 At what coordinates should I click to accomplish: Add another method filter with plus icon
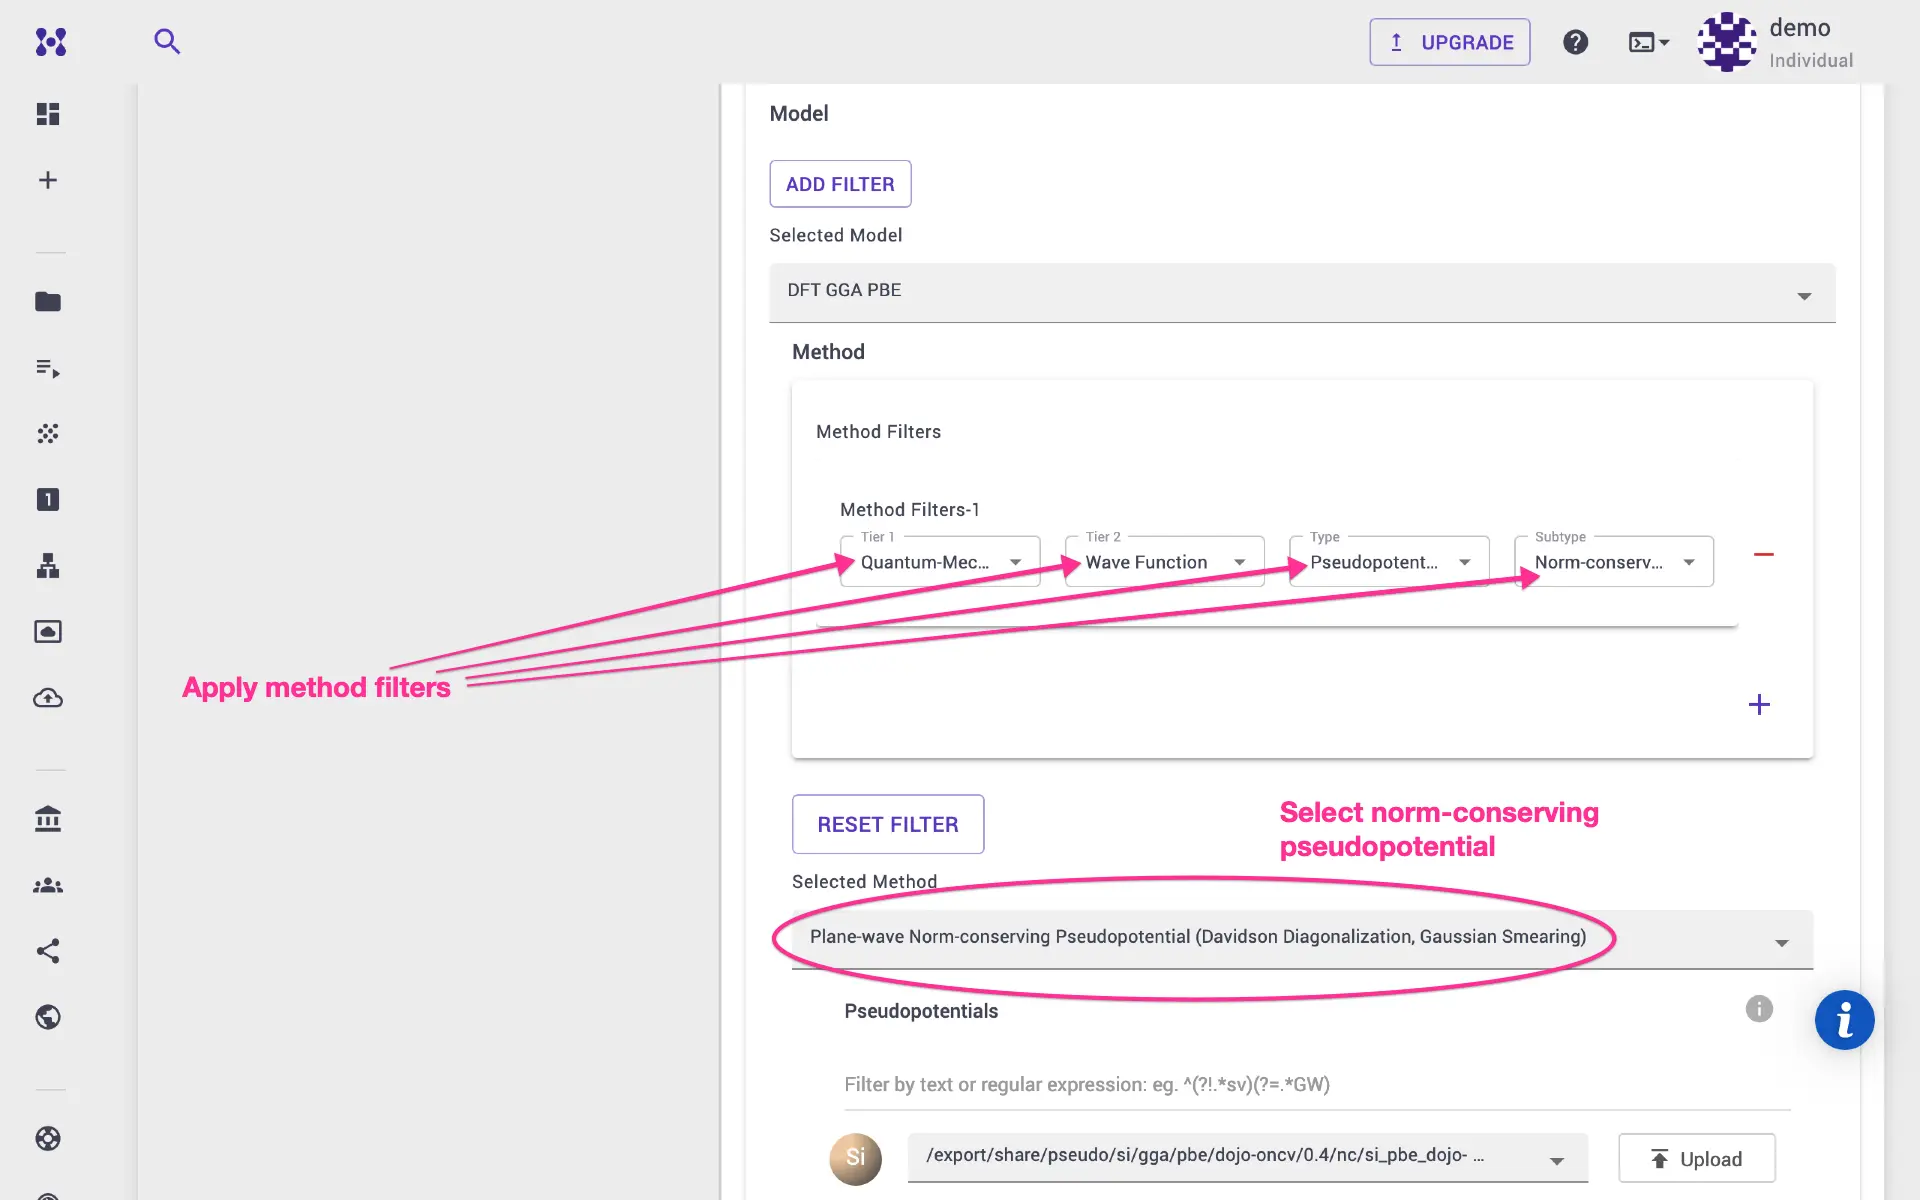coord(1759,704)
